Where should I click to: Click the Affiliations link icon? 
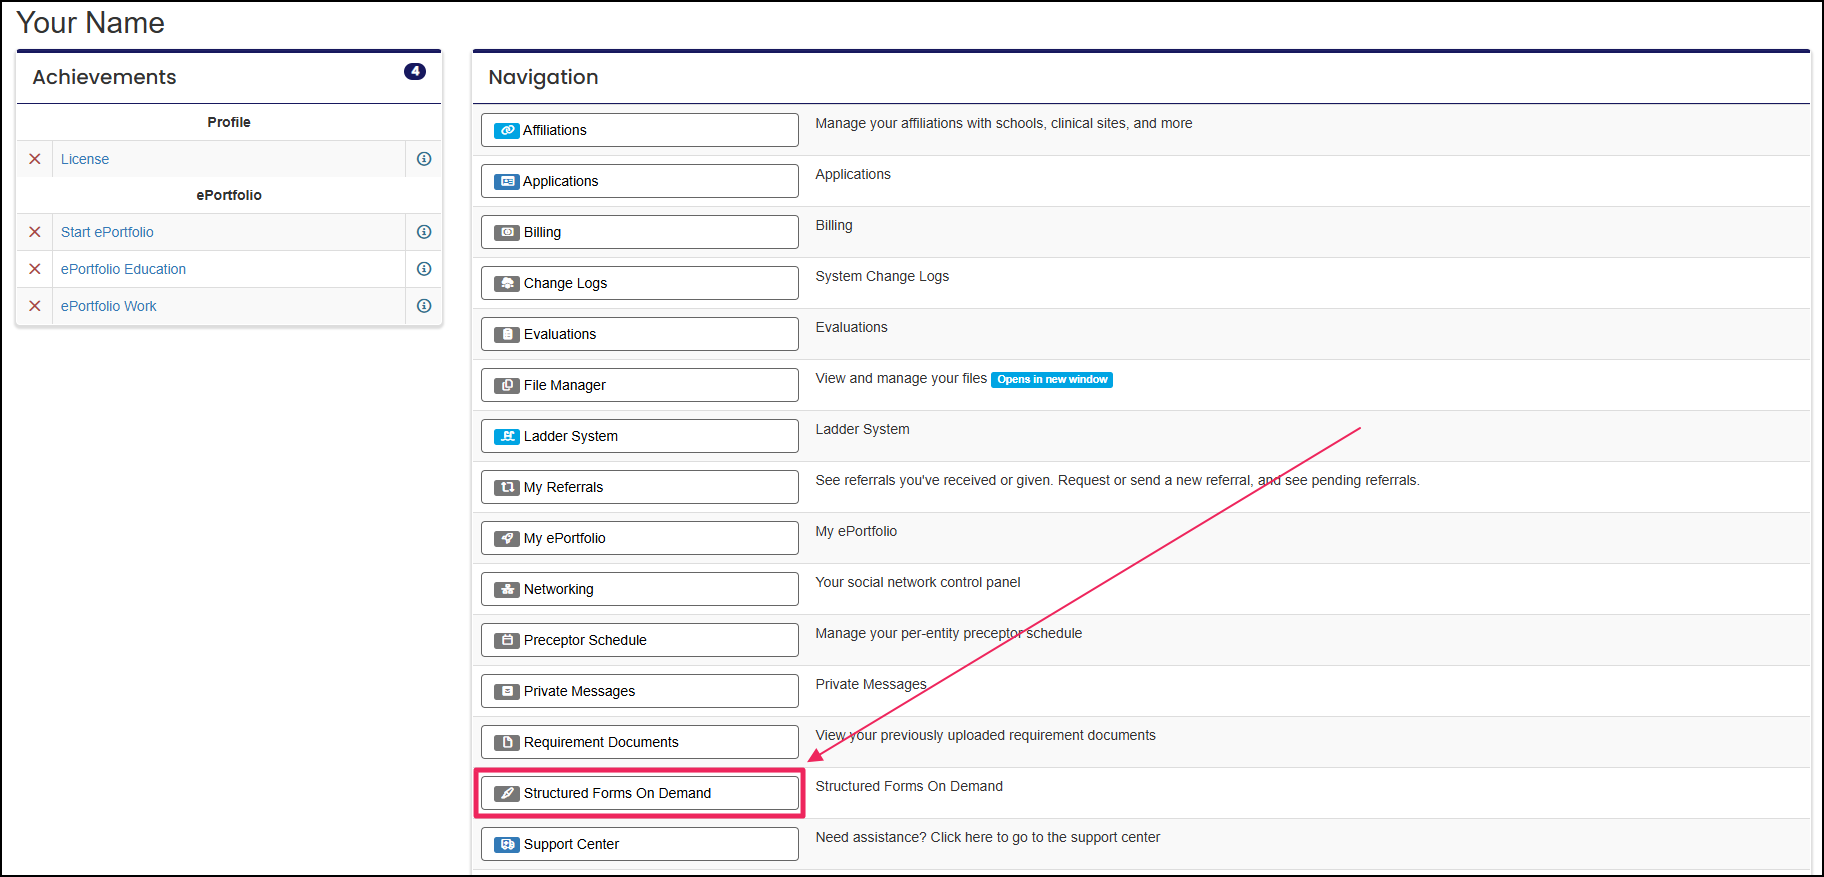(x=507, y=130)
